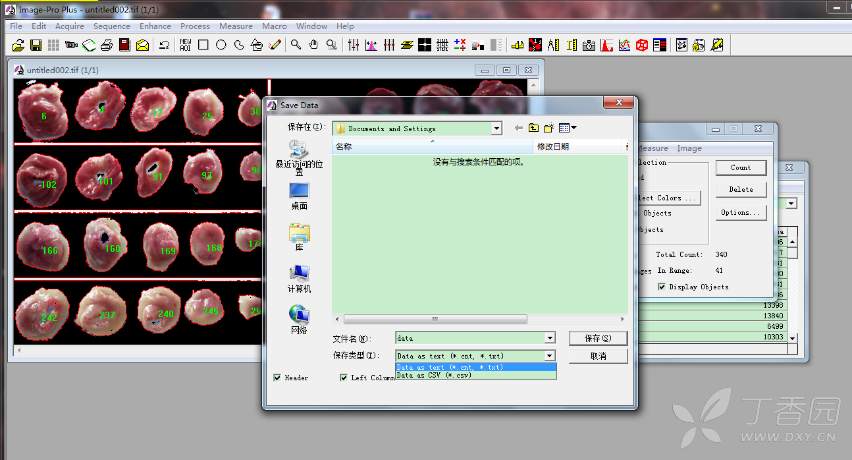
Task: Select the pan hand tool
Action: [314, 45]
